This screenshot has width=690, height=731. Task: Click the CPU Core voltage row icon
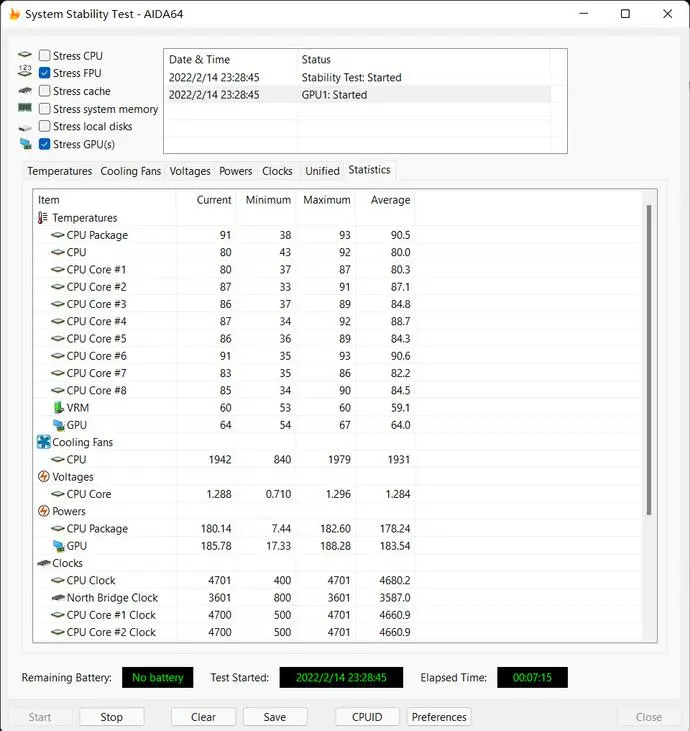pos(58,494)
